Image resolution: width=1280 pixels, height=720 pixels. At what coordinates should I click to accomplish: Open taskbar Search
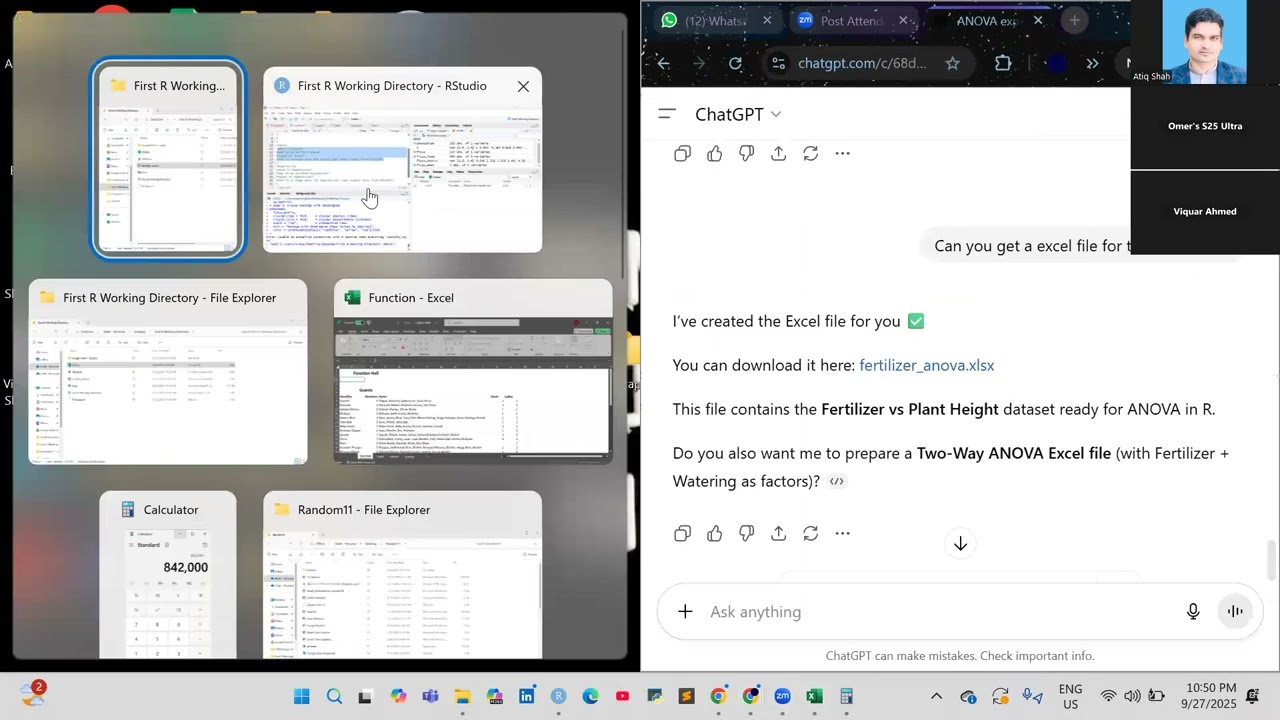(x=334, y=696)
